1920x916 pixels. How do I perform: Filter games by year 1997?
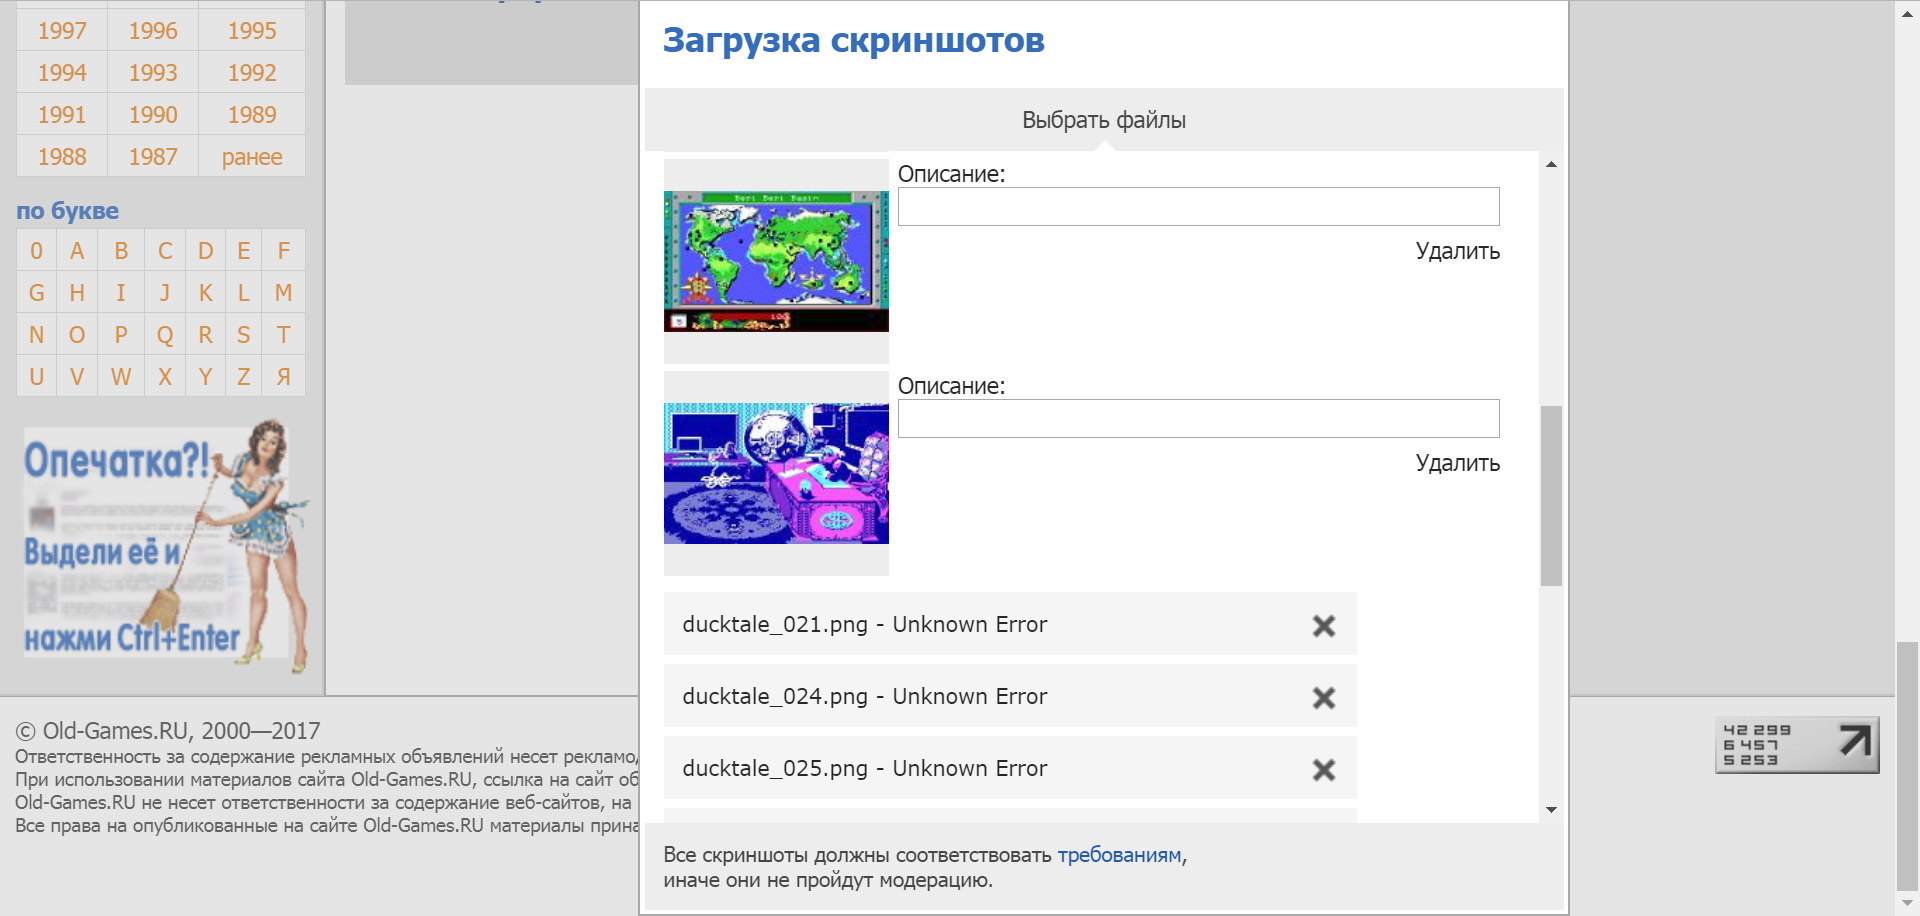click(62, 31)
